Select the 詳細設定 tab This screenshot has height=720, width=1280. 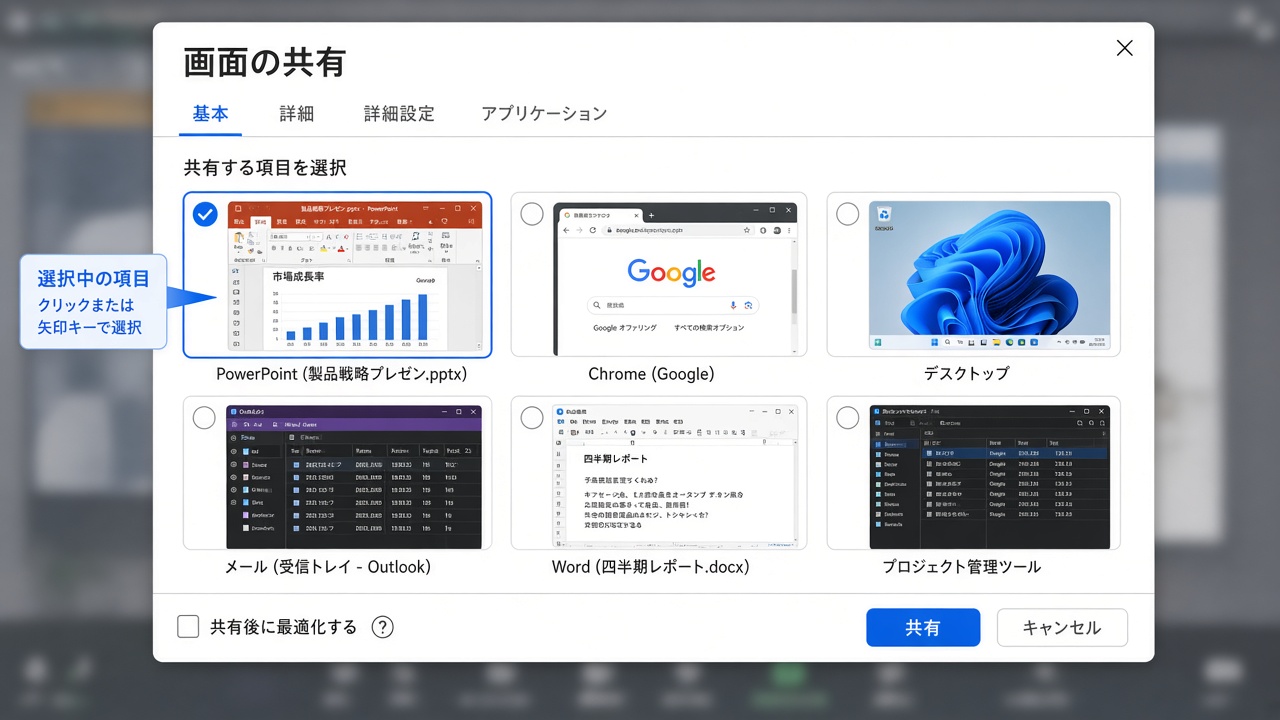pyautogui.click(x=399, y=114)
